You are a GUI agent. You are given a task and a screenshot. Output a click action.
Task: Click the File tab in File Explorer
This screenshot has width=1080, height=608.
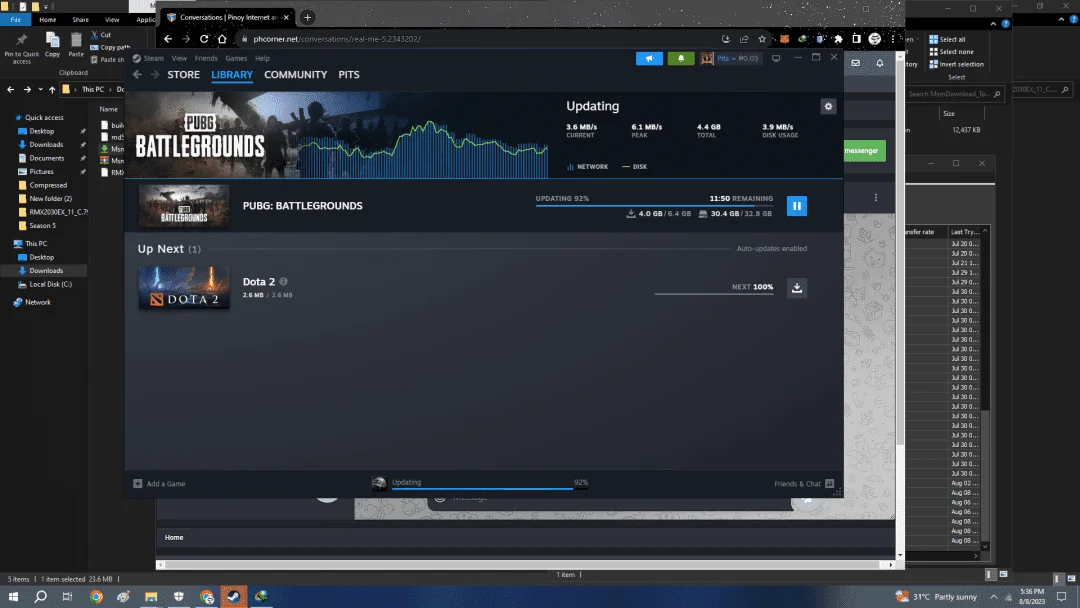coord(15,20)
